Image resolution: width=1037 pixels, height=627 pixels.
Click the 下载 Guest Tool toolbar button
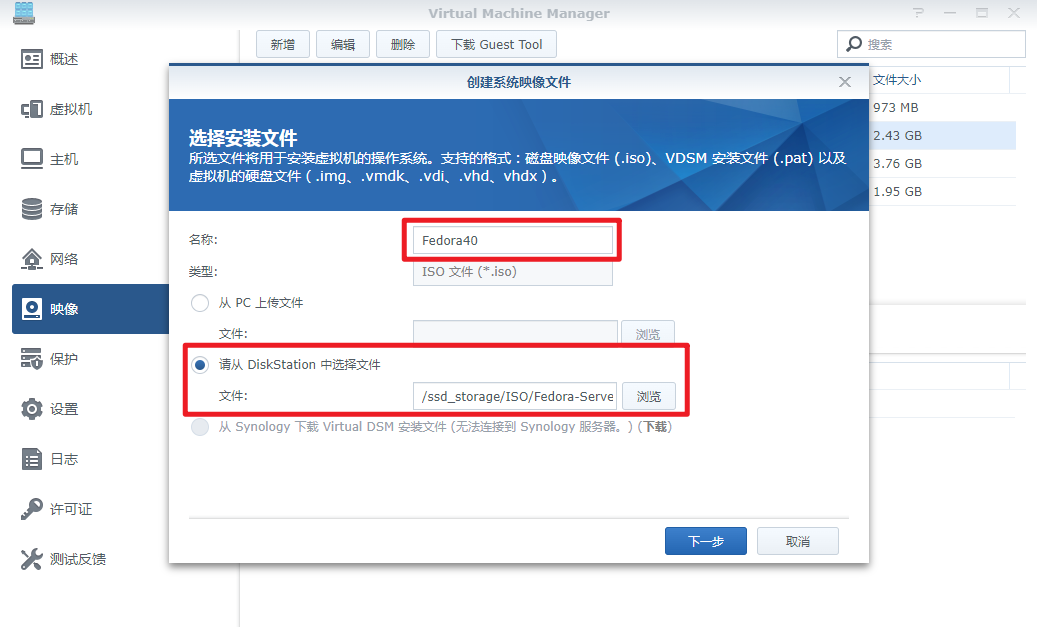(496, 44)
